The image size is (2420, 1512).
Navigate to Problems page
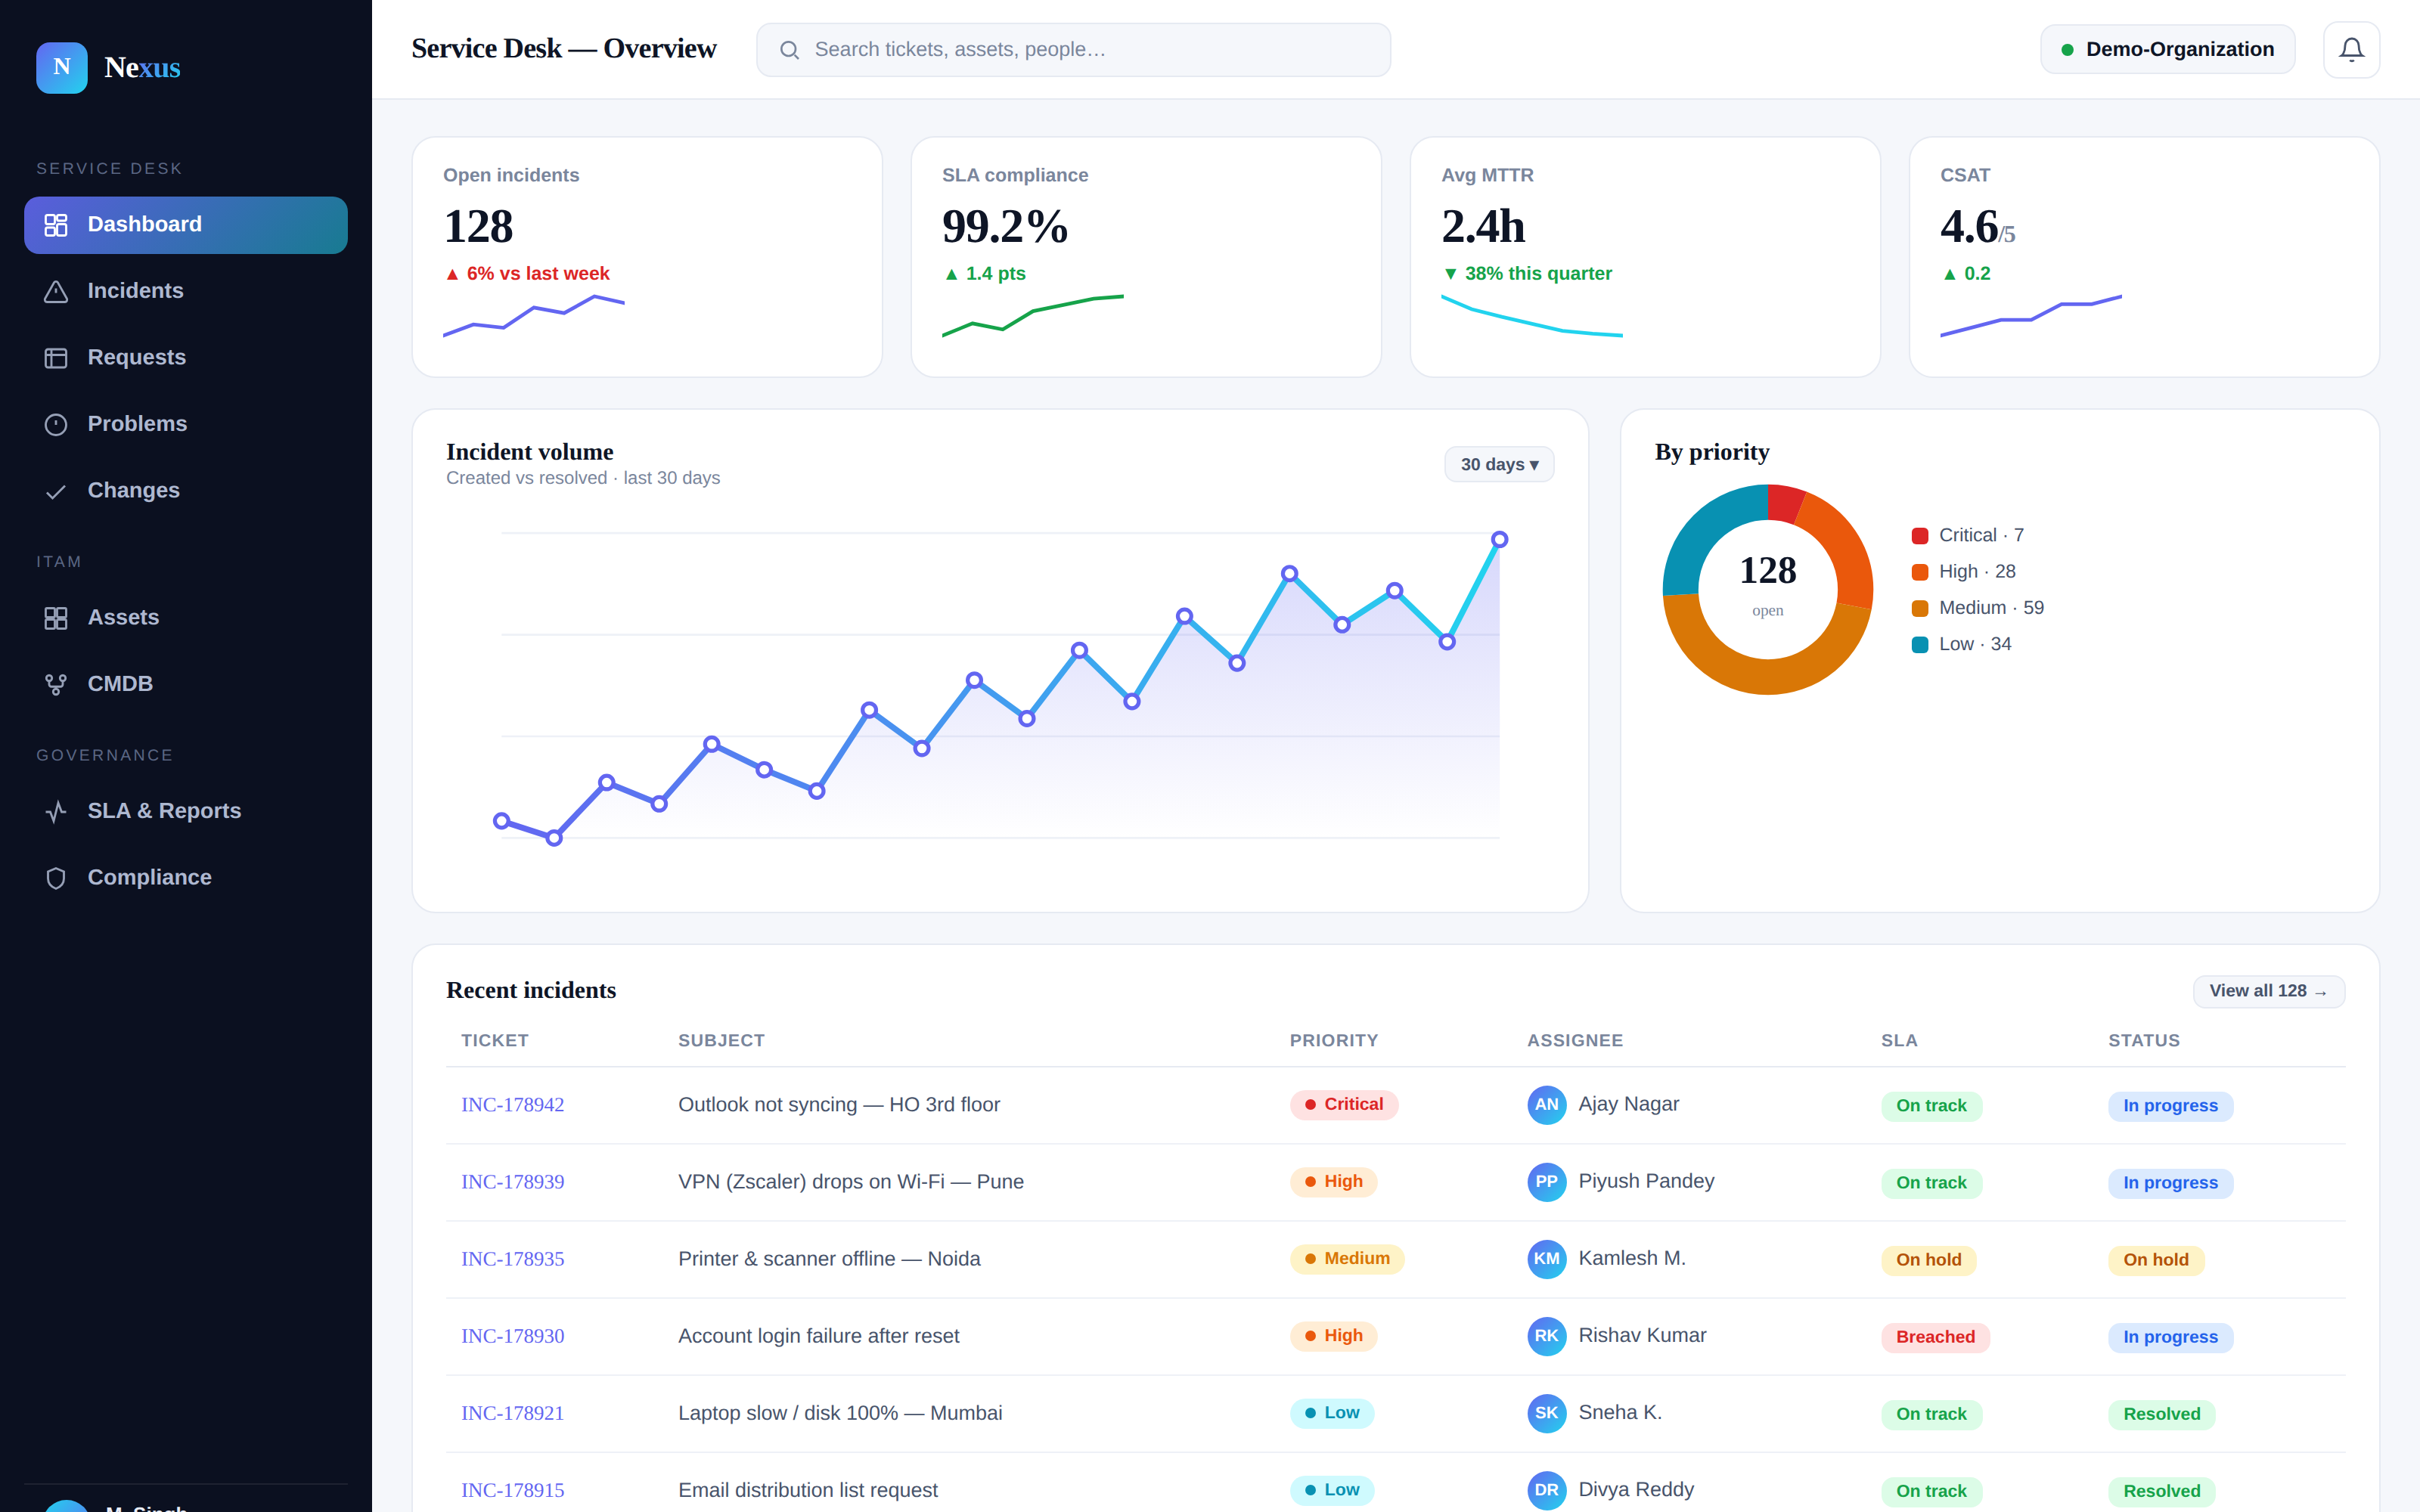pyautogui.click(x=186, y=424)
